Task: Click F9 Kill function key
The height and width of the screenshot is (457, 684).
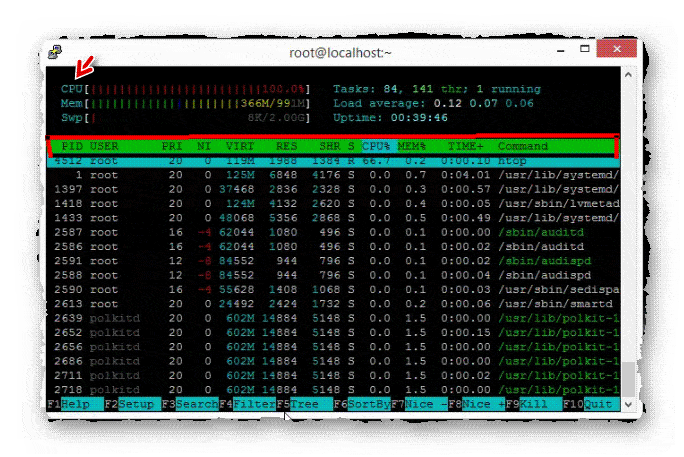Action: pos(534,404)
